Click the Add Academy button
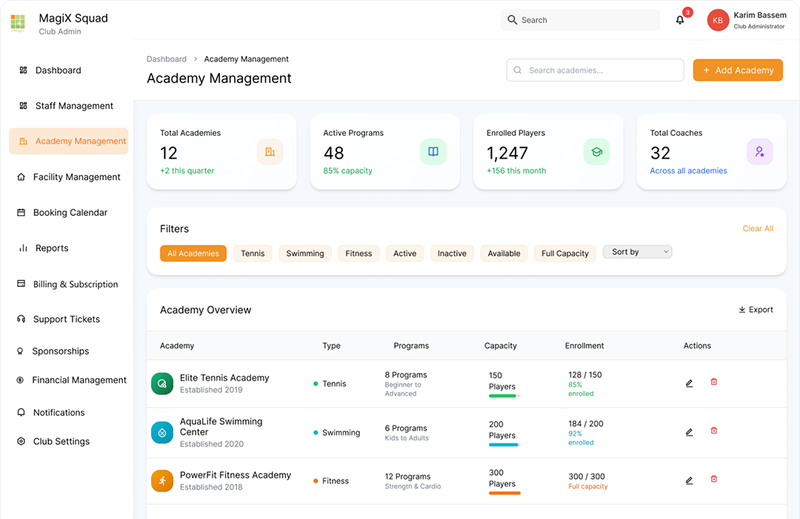The height and width of the screenshot is (519, 800). coord(738,70)
